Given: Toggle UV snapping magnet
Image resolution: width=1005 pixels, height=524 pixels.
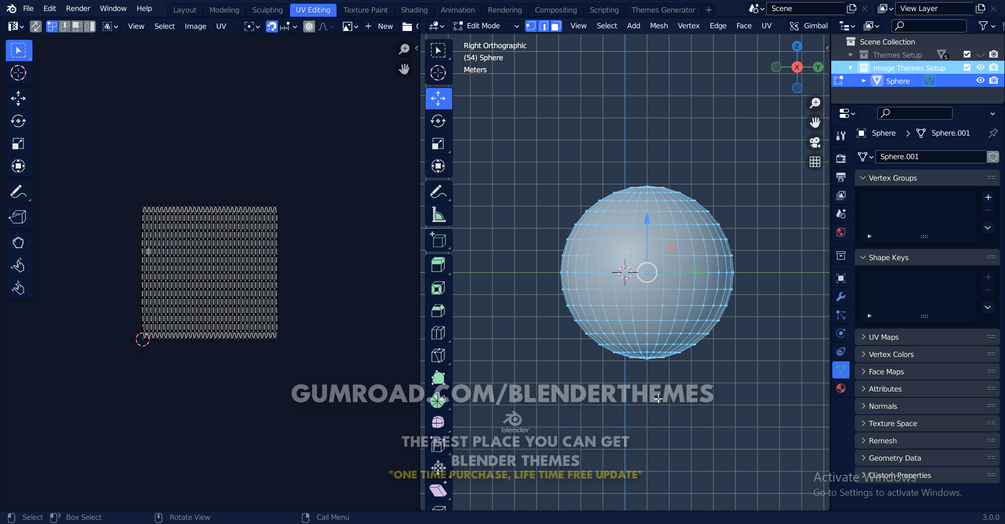Looking at the screenshot, I should [272, 26].
